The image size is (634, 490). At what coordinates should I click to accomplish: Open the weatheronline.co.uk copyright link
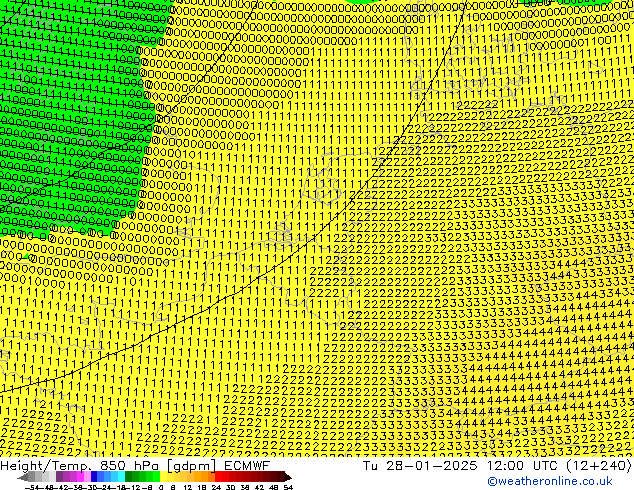tap(550, 481)
